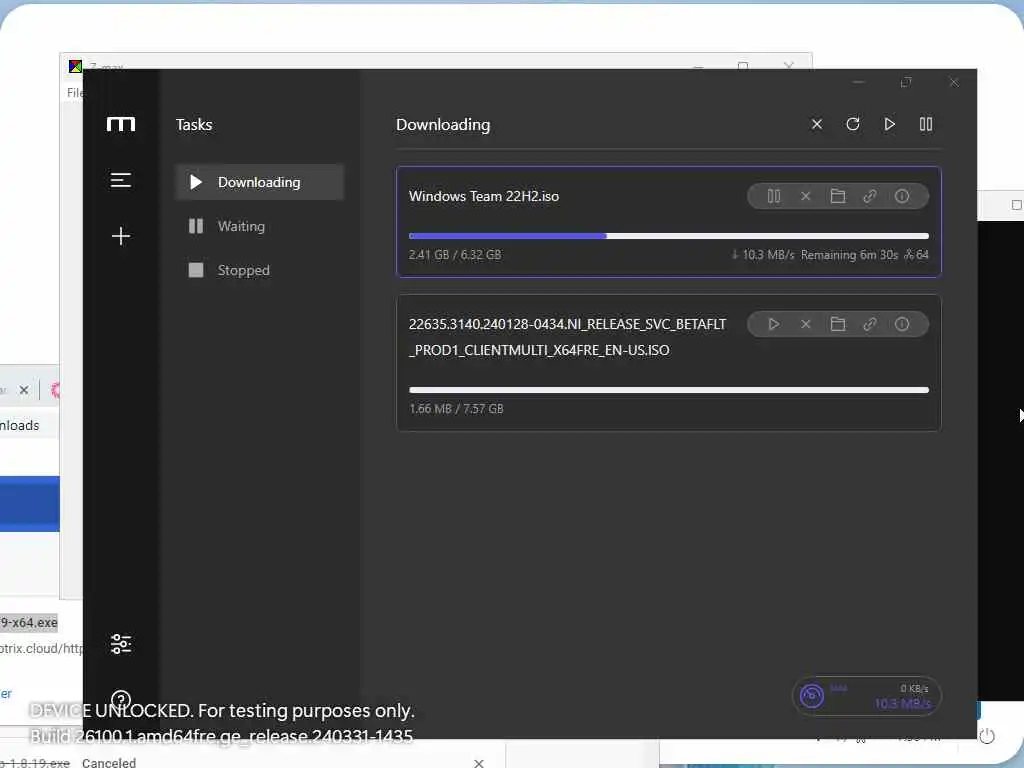Remove the Windows Team 22H2.iso task
The height and width of the screenshot is (768, 1024).
click(806, 196)
